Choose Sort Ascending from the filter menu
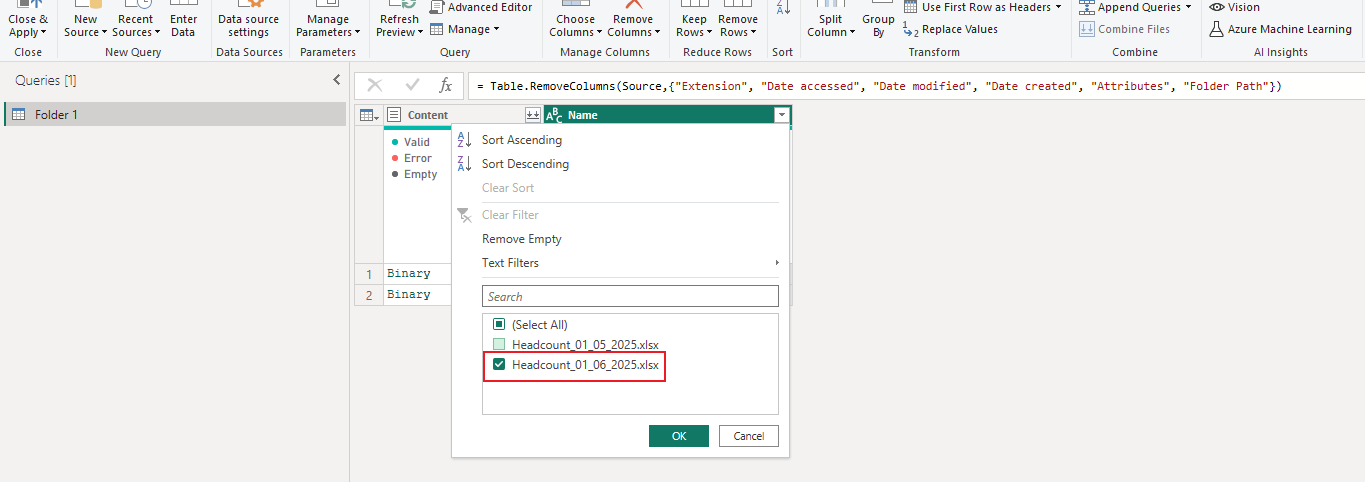 [x=522, y=140]
